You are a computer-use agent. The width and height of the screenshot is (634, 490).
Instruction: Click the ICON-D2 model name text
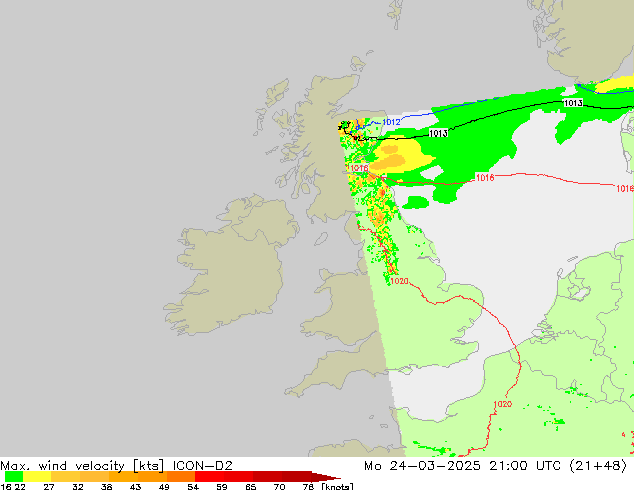(x=203, y=466)
